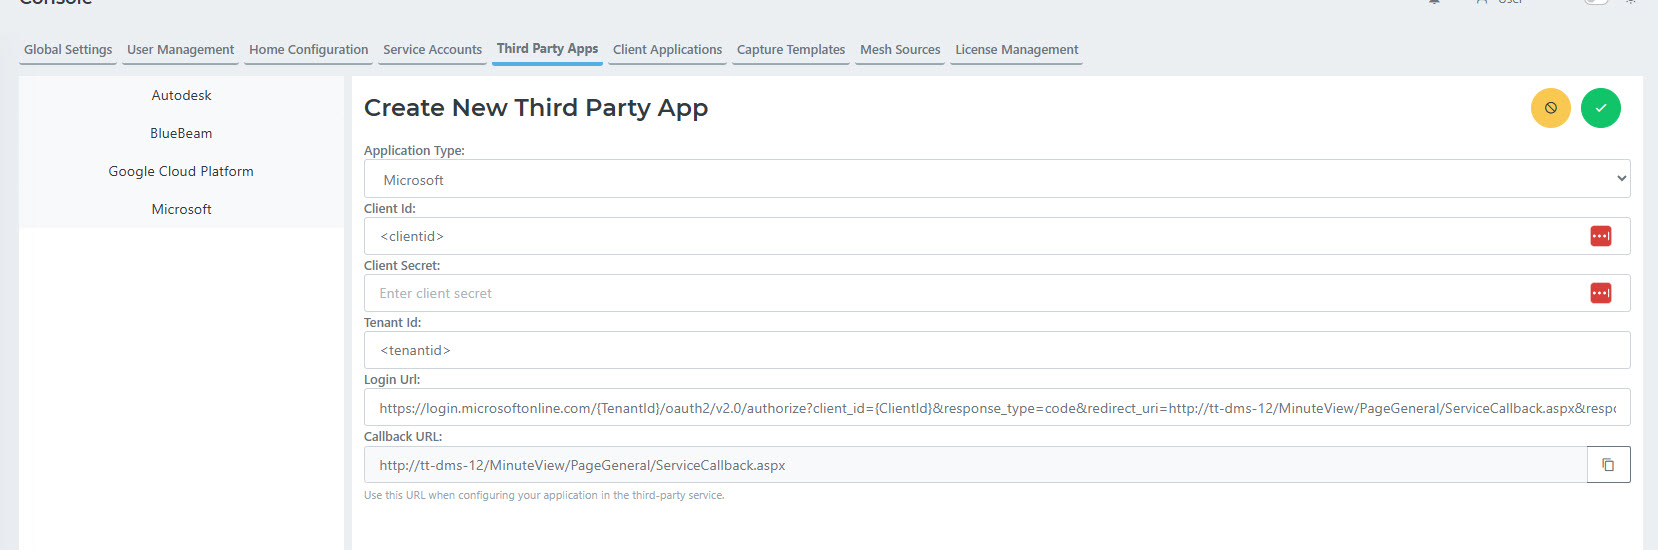Confirm with the green checkmark button
Viewport: 1658px width, 550px height.
coord(1600,108)
